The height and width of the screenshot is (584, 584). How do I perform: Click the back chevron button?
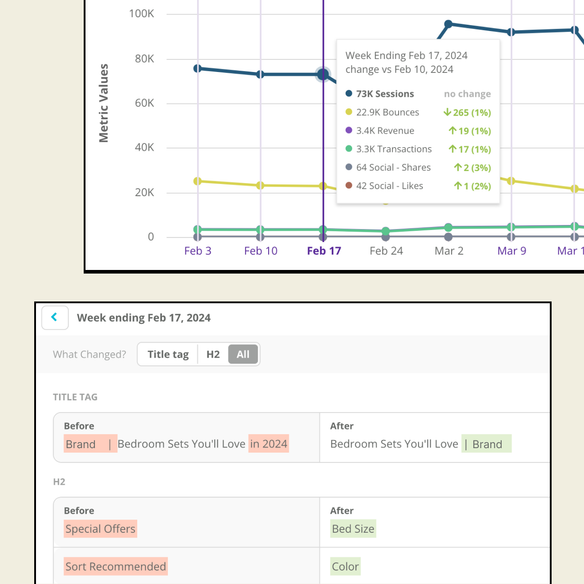tap(55, 318)
